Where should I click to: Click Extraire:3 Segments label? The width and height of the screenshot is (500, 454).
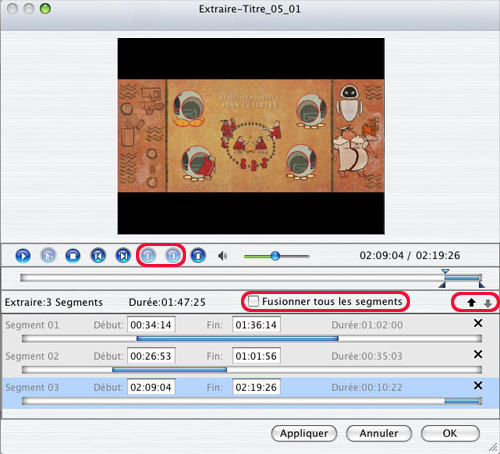point(54,302)
